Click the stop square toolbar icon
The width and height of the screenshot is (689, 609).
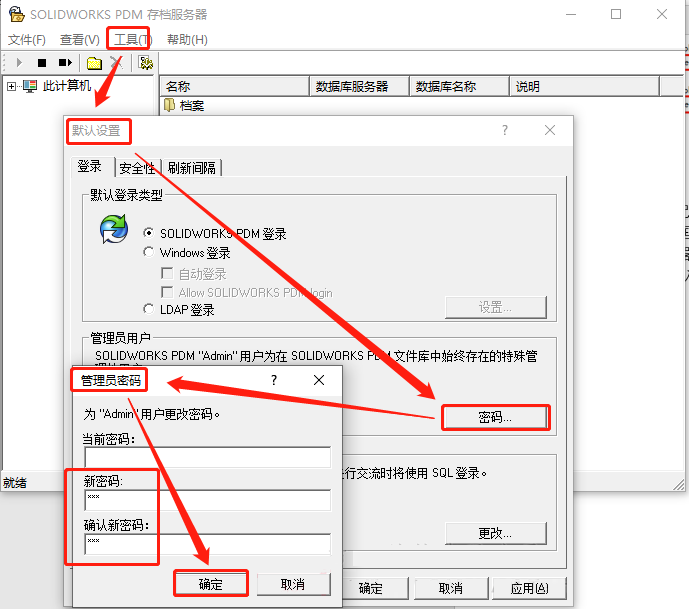click(x=42, y=63)
